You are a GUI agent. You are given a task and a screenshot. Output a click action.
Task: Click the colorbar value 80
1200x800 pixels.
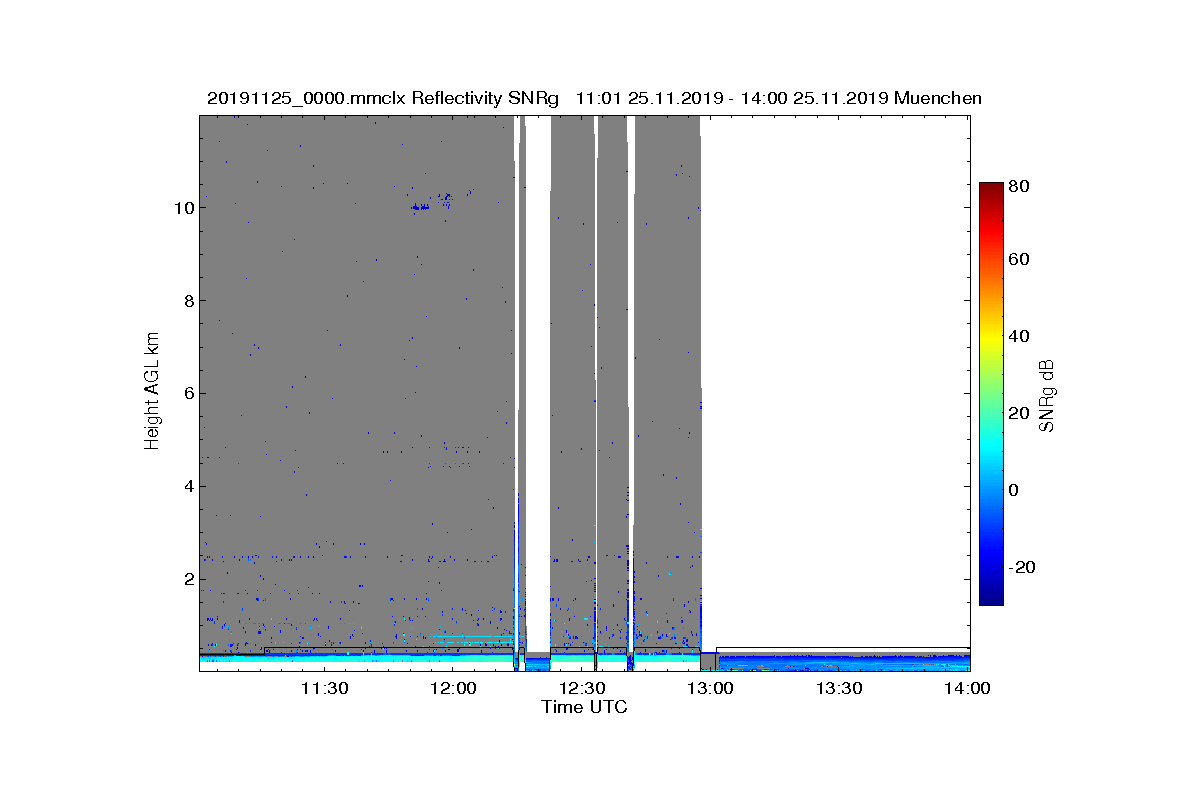click(x=1020, y=186)
